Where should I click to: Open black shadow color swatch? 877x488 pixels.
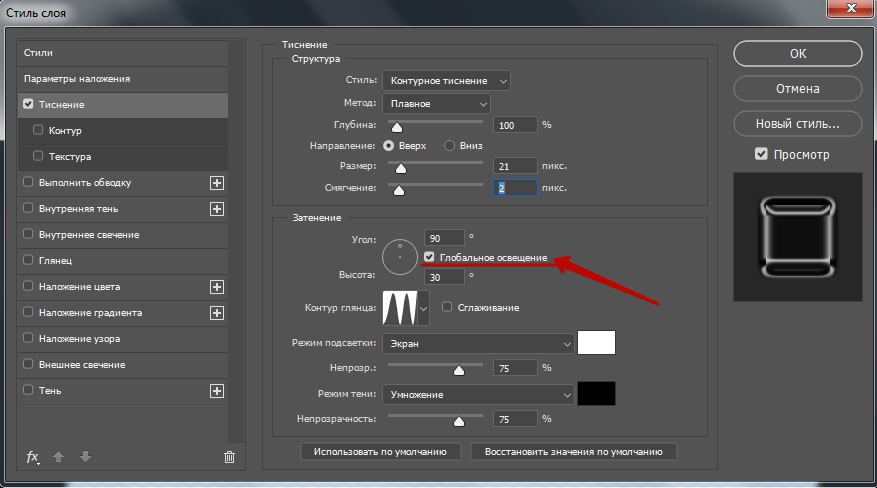(596, 394)
